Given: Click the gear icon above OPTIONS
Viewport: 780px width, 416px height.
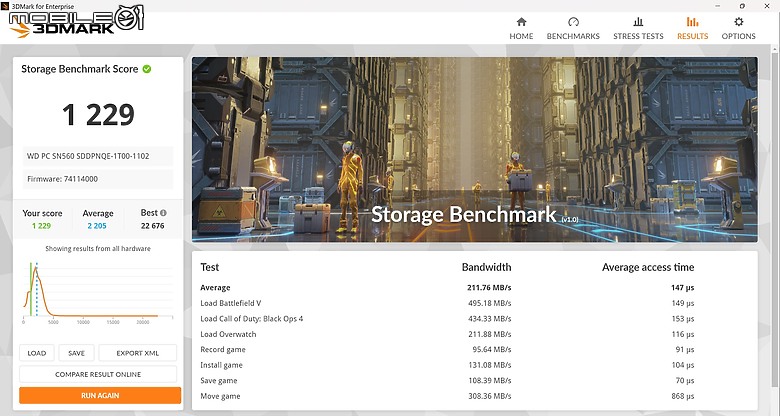Looking at the screenshot, I should click(739, 21).
